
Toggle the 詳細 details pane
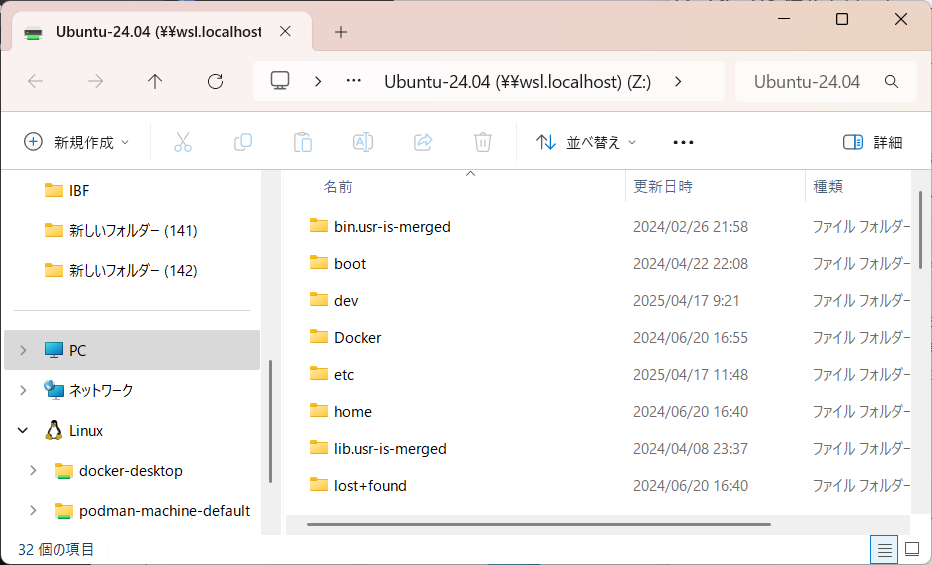[872, 142]
